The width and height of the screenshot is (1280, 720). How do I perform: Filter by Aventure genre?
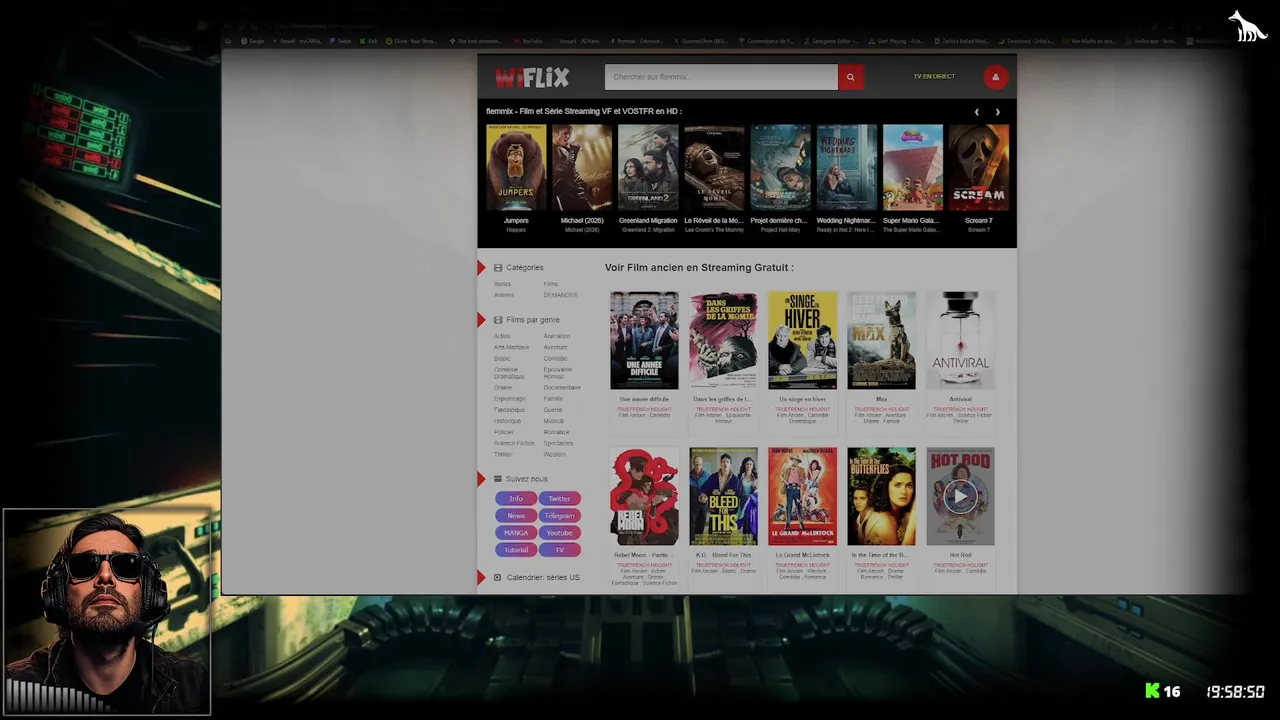(555, 347)
